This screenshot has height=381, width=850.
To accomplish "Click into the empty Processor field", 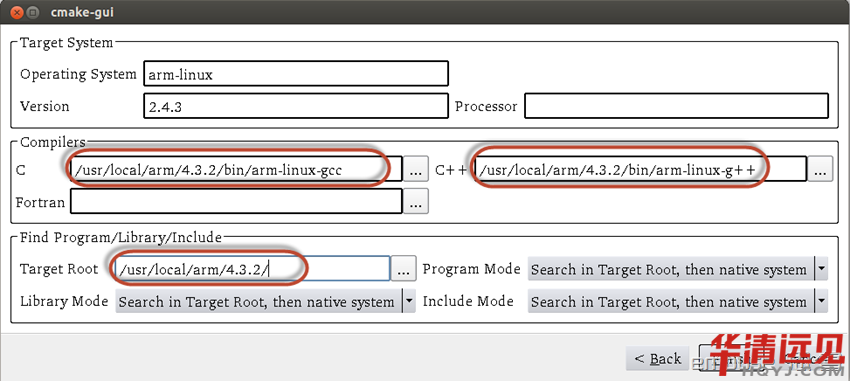I will [677, 106].
